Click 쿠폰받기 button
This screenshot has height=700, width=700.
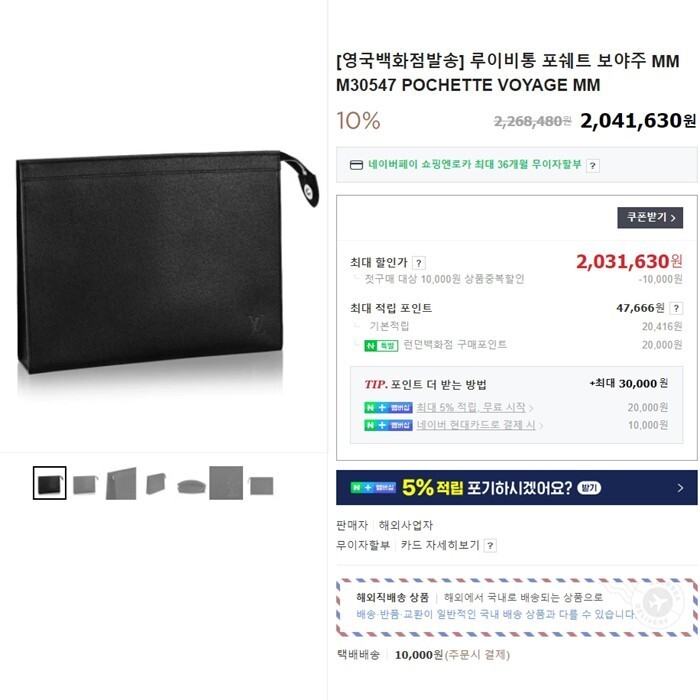coord(650,218)
